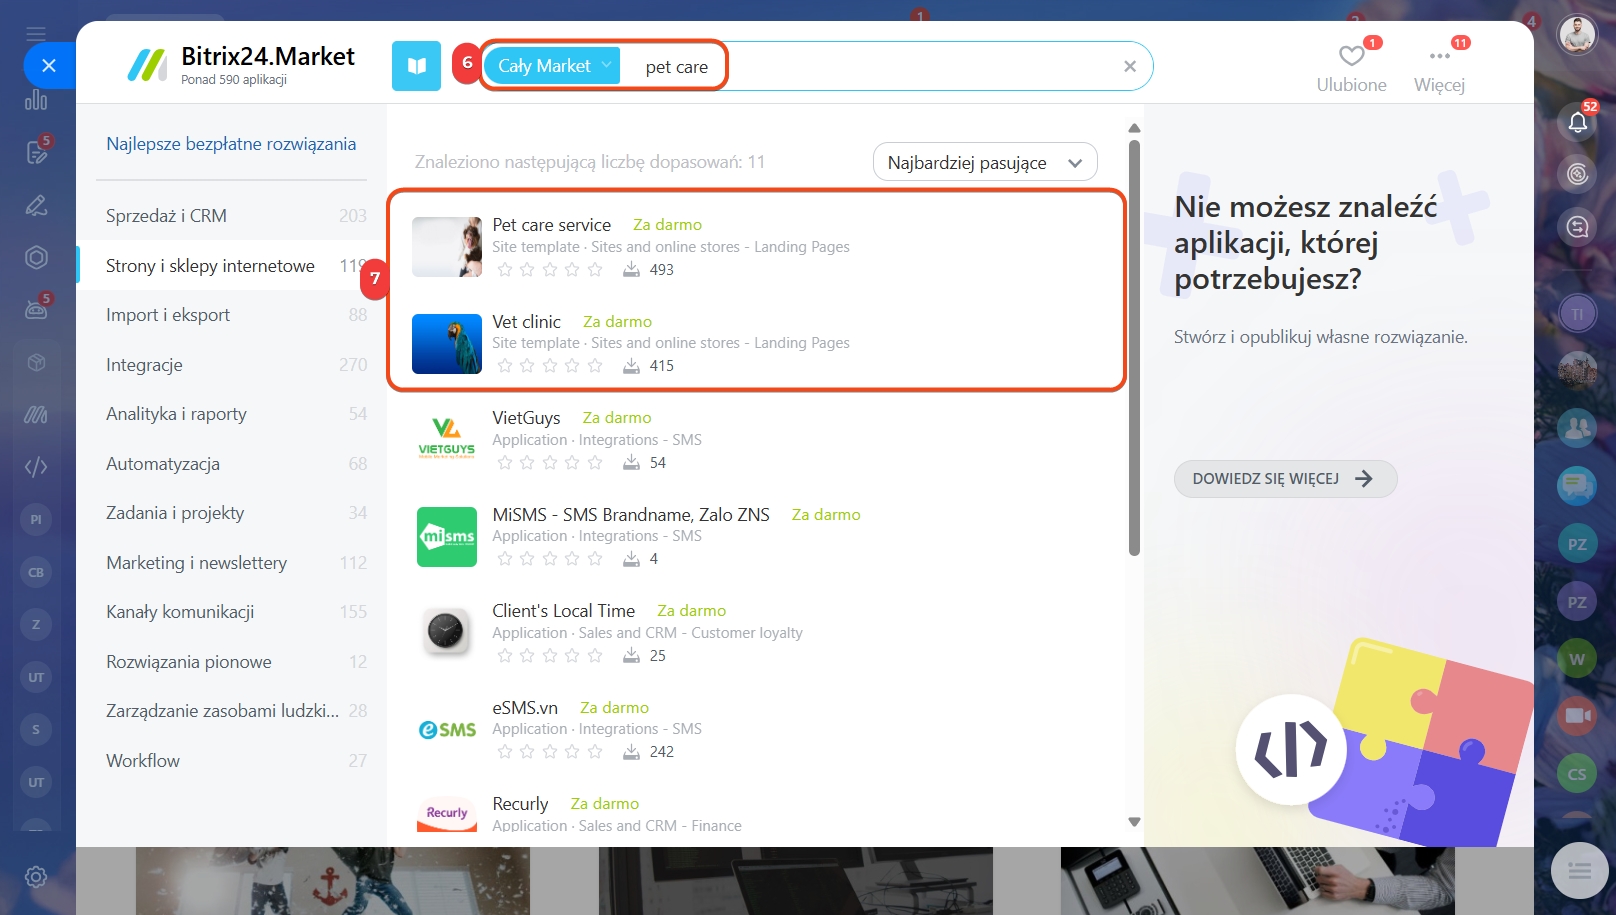1616x915 pixels.
Task: Clear the search field with the X icon
Action: (x=1130, y=66)
